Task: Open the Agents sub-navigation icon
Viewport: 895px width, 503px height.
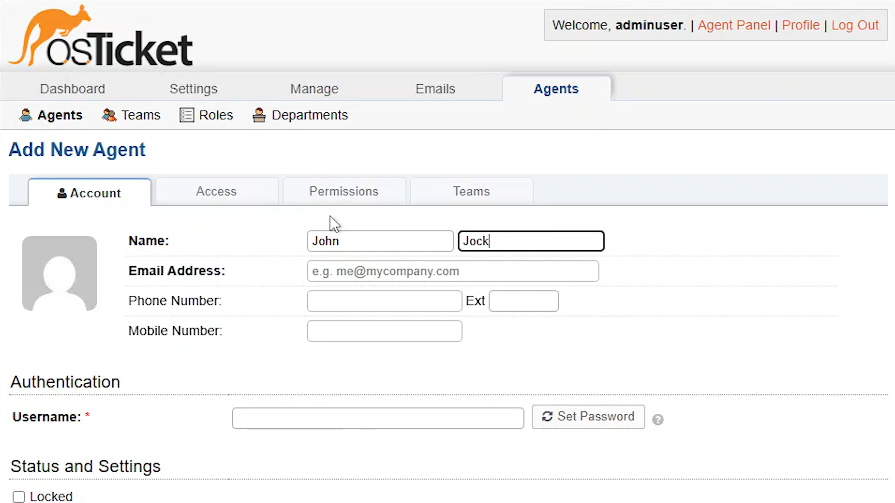Action: [x=26, y=115]
